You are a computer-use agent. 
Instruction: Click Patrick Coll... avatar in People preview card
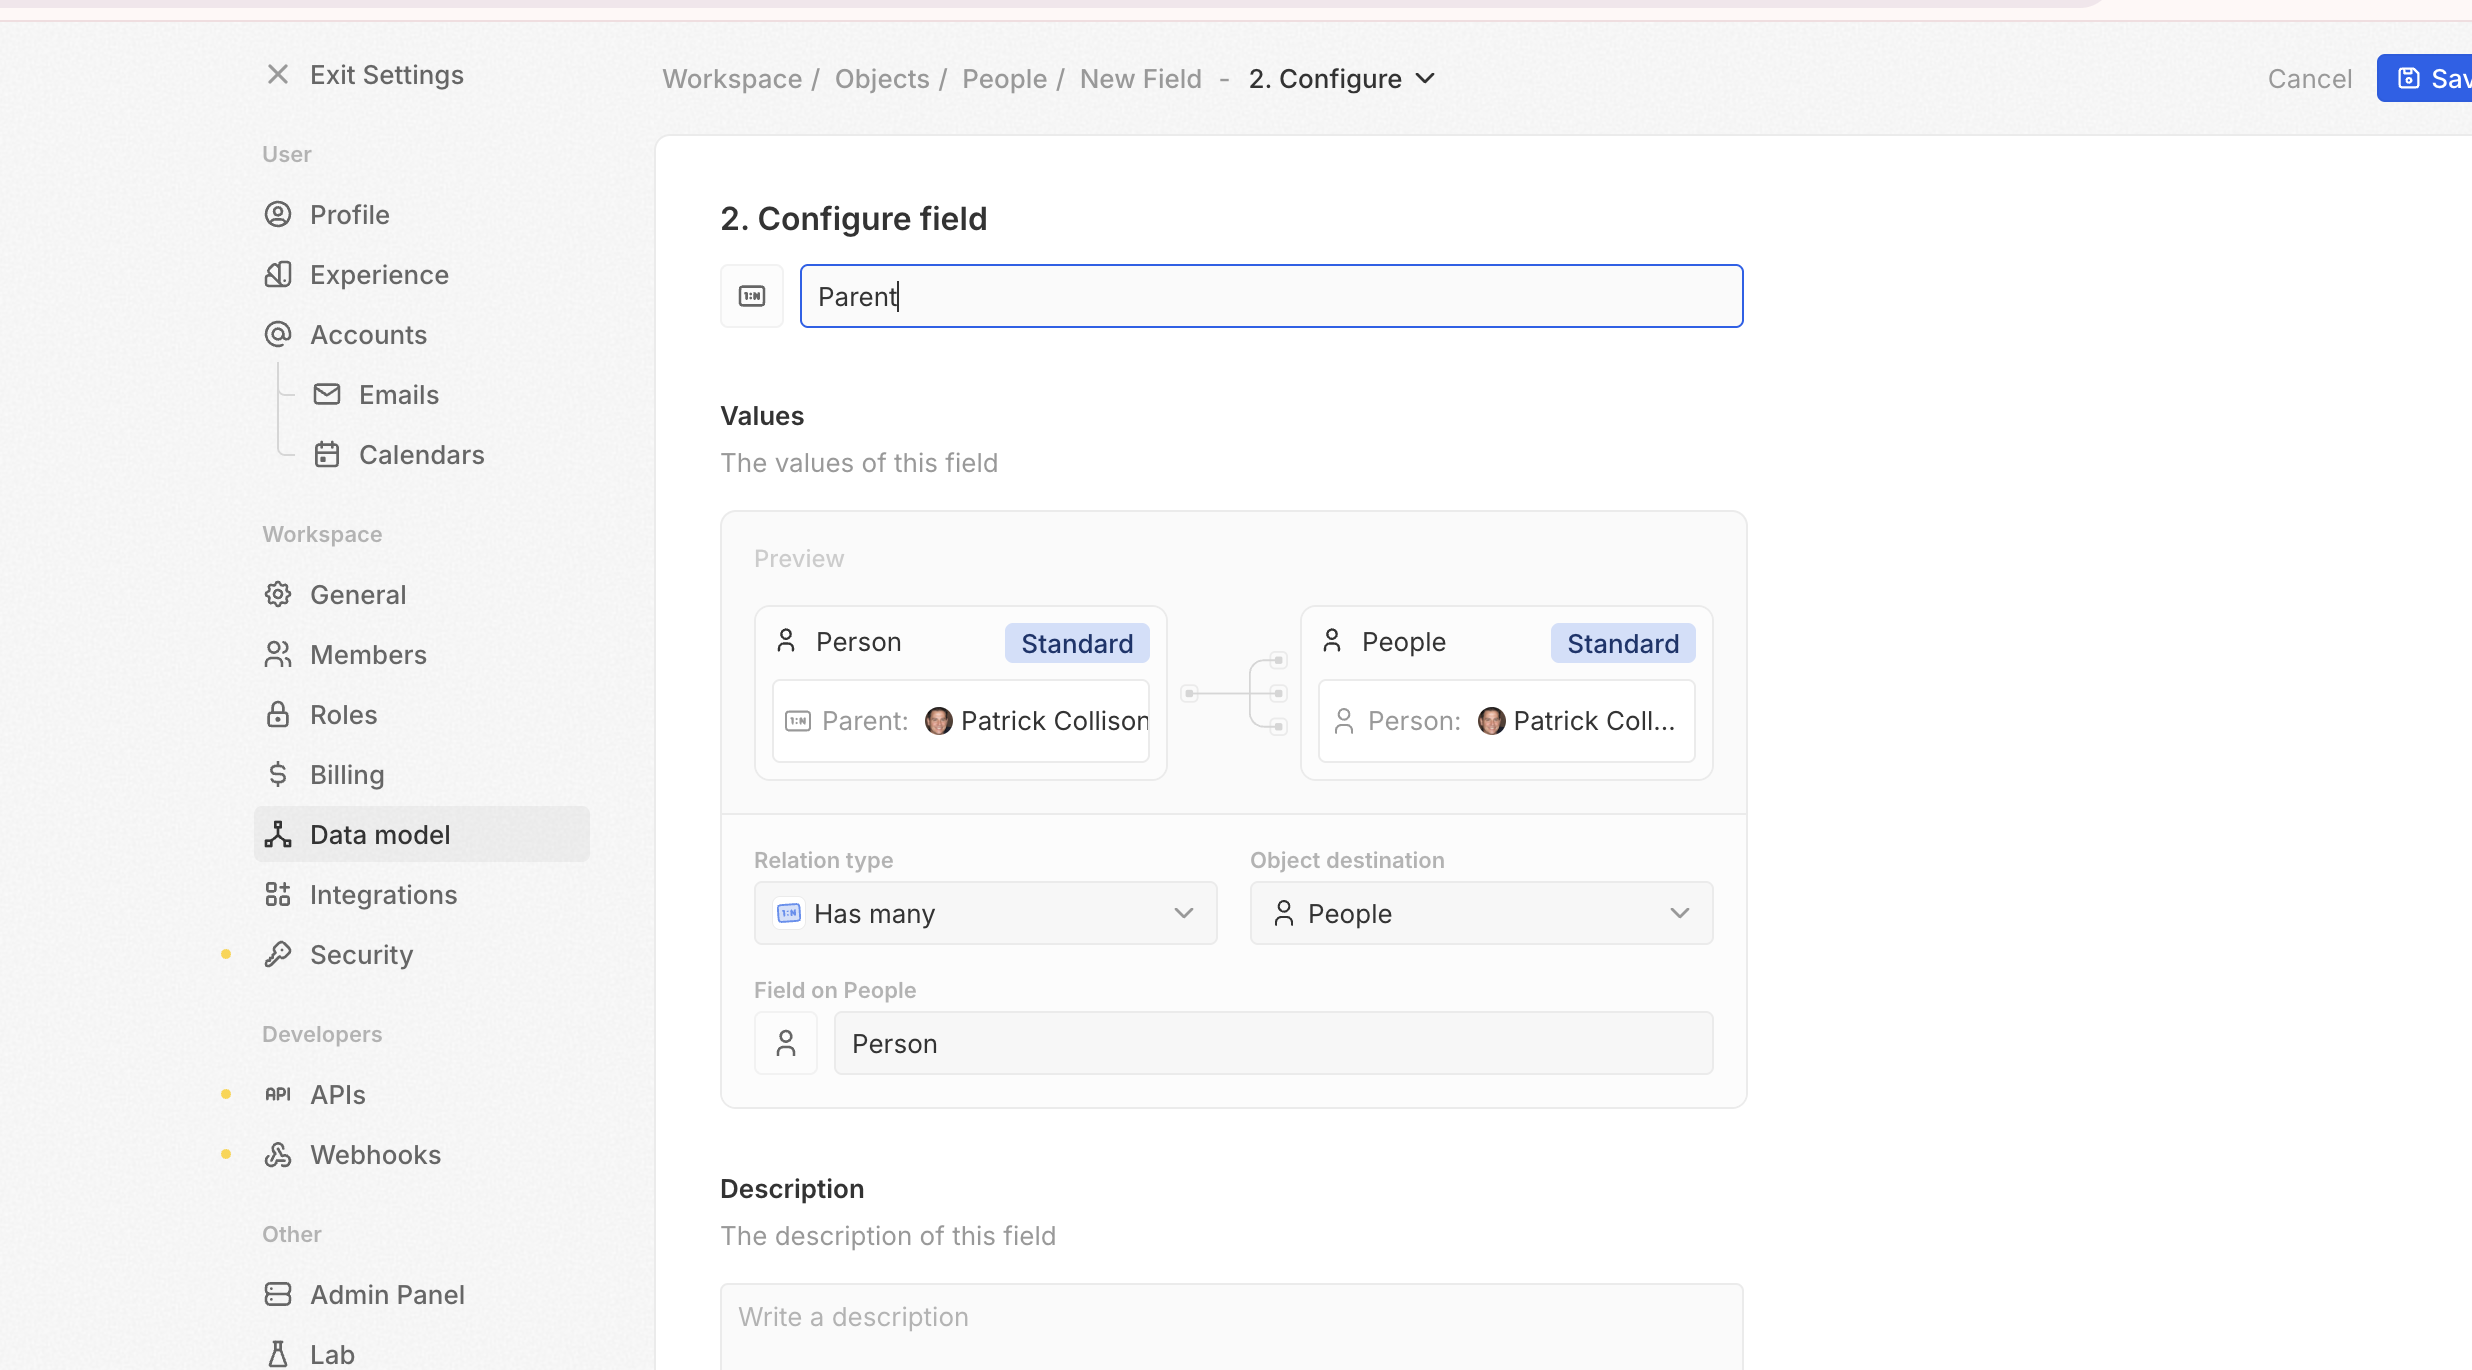point(1491,721)
